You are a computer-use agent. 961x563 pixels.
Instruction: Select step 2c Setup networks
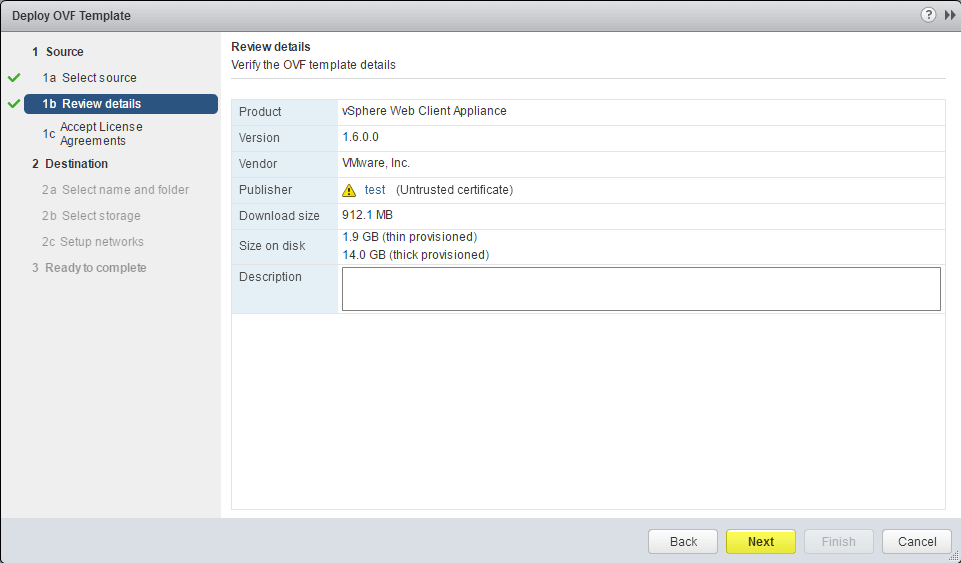point(93,241)
